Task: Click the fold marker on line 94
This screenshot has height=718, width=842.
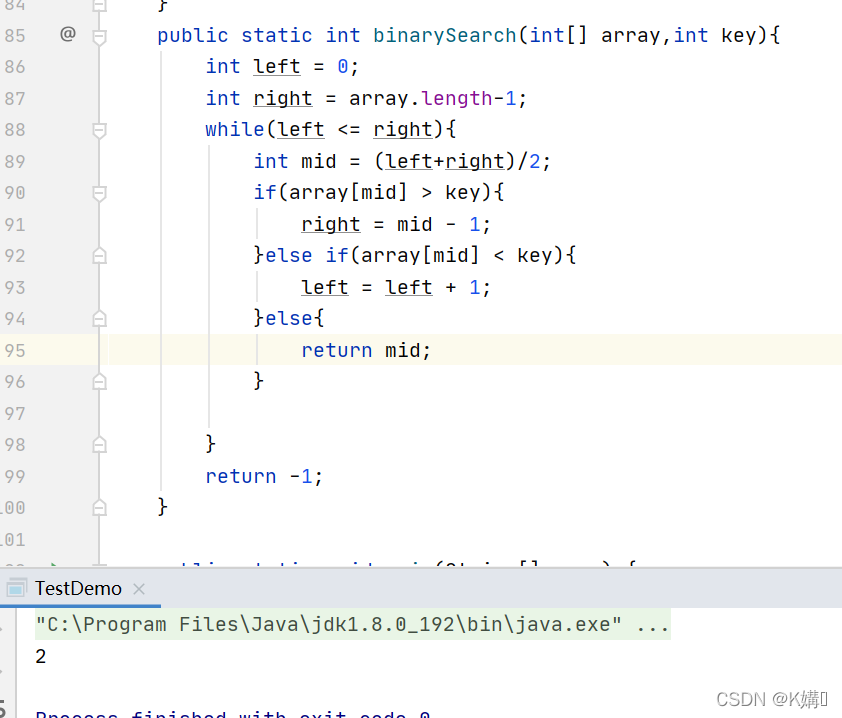Action: point(99,319)
